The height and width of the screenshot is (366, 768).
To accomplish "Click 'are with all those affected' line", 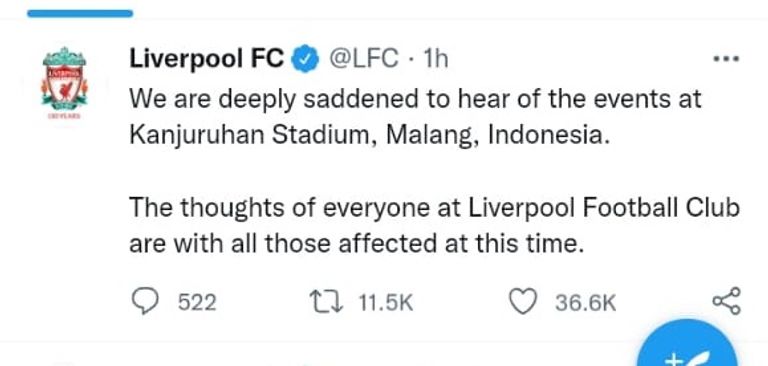I will coord(357,244).
